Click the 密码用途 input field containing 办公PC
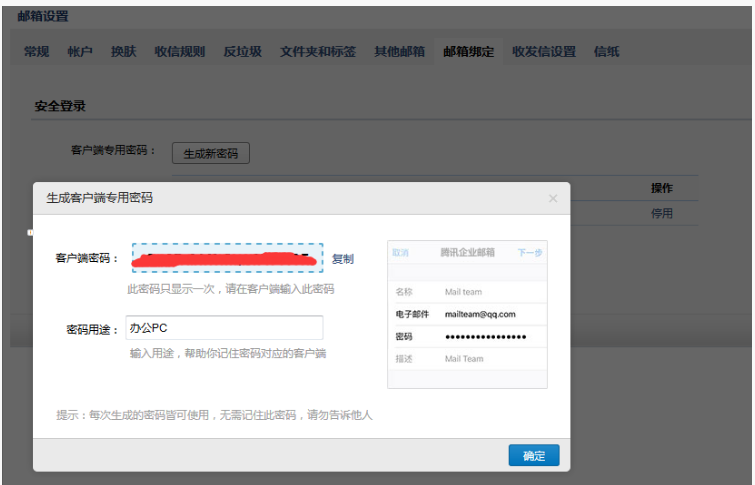 (224, 328)
